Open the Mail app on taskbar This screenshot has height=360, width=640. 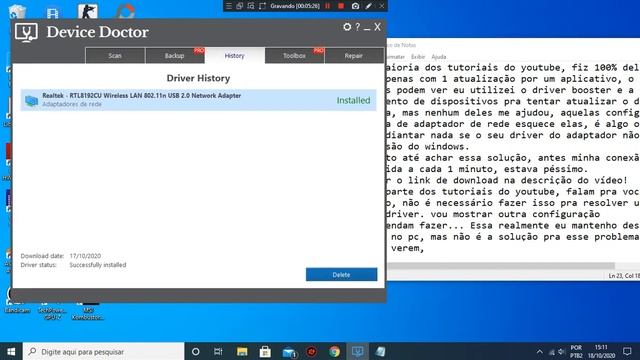click(x=289, y=351)
